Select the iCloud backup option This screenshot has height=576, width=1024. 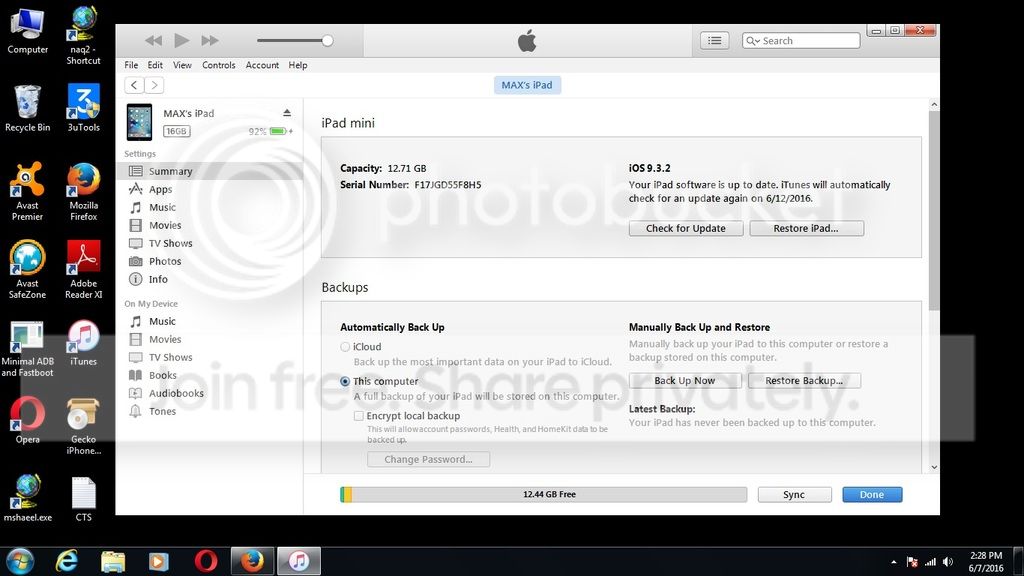click(345, 347)
